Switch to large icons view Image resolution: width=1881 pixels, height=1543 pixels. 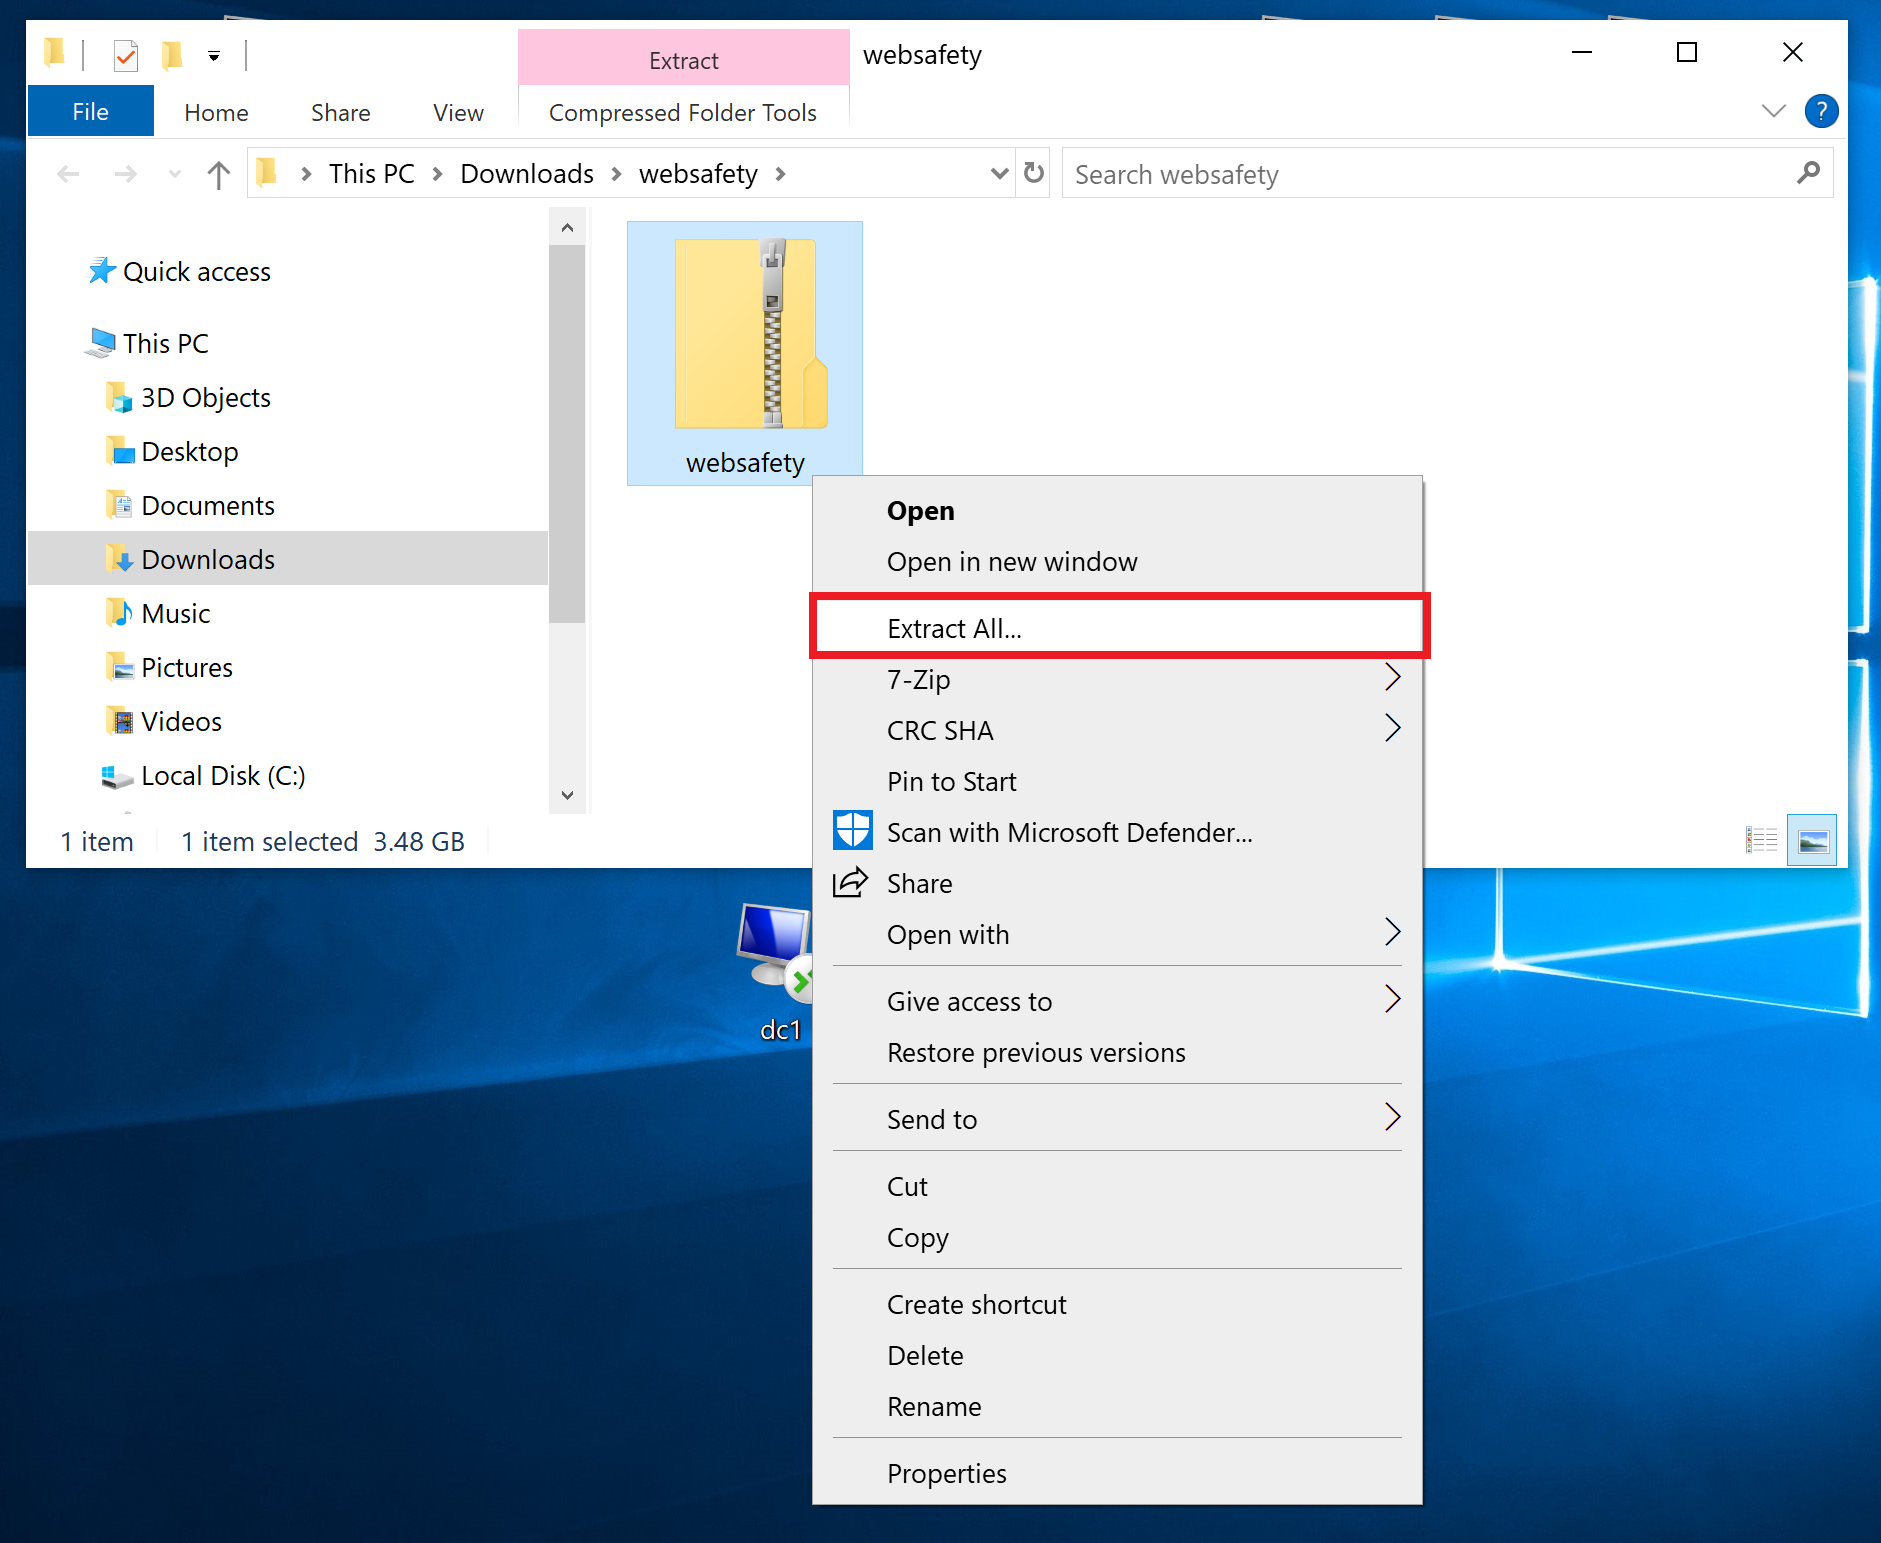tap(1812, 840)
